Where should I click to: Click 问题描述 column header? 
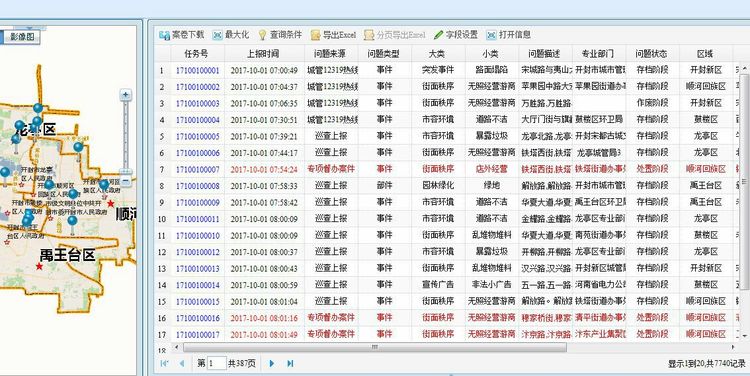(x=544, y=53)
